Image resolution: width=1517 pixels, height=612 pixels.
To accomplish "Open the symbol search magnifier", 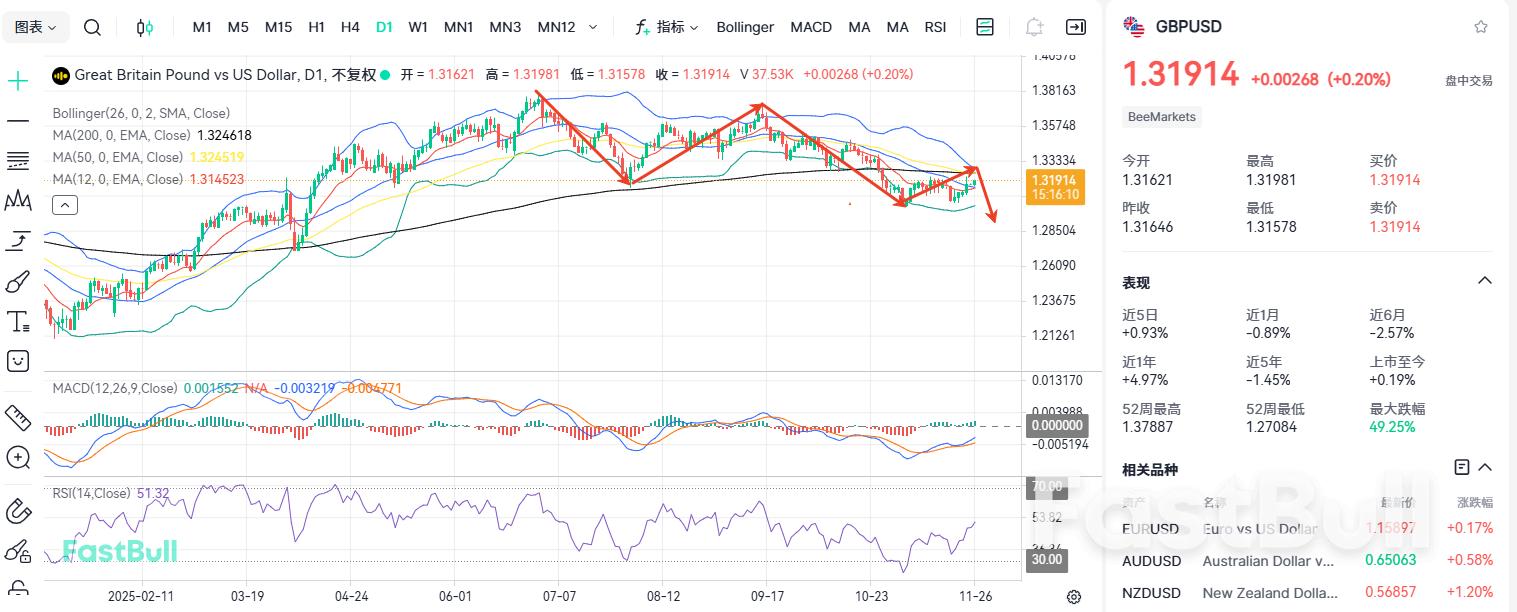I will (x=92, y=27).
